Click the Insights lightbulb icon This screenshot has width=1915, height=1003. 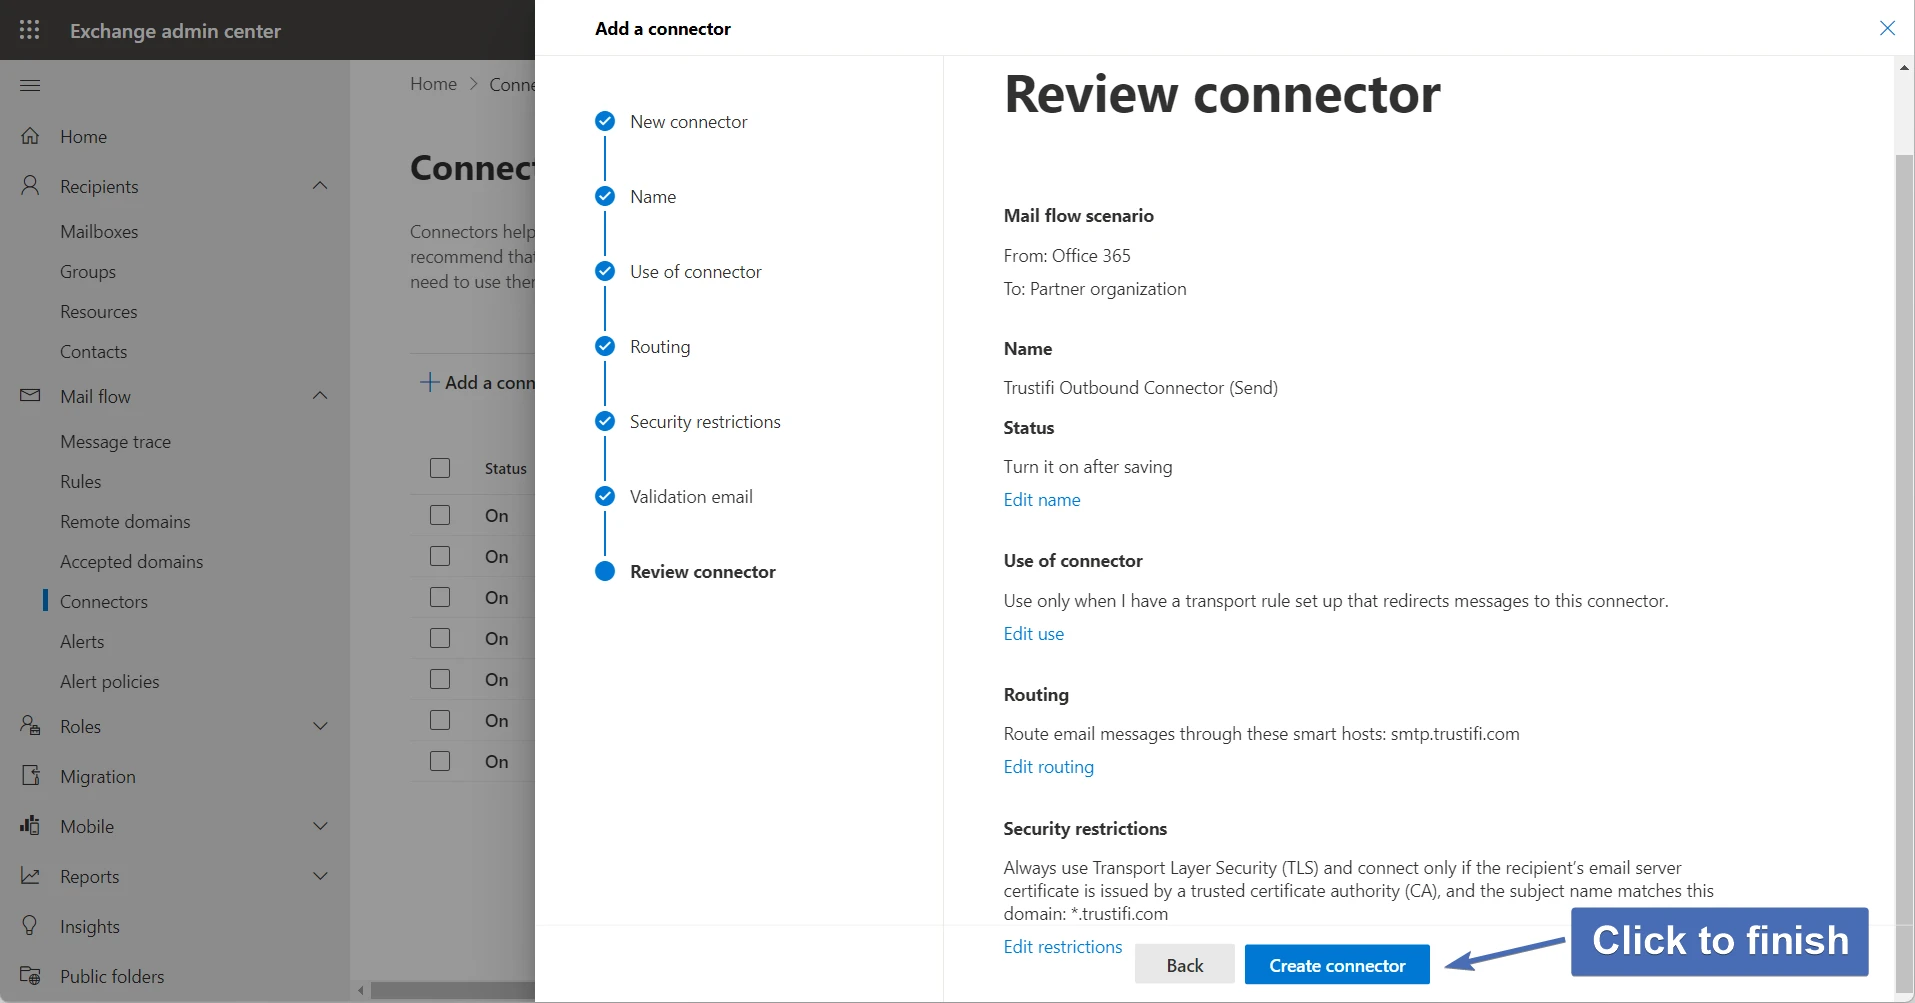(x=31, y=926)
